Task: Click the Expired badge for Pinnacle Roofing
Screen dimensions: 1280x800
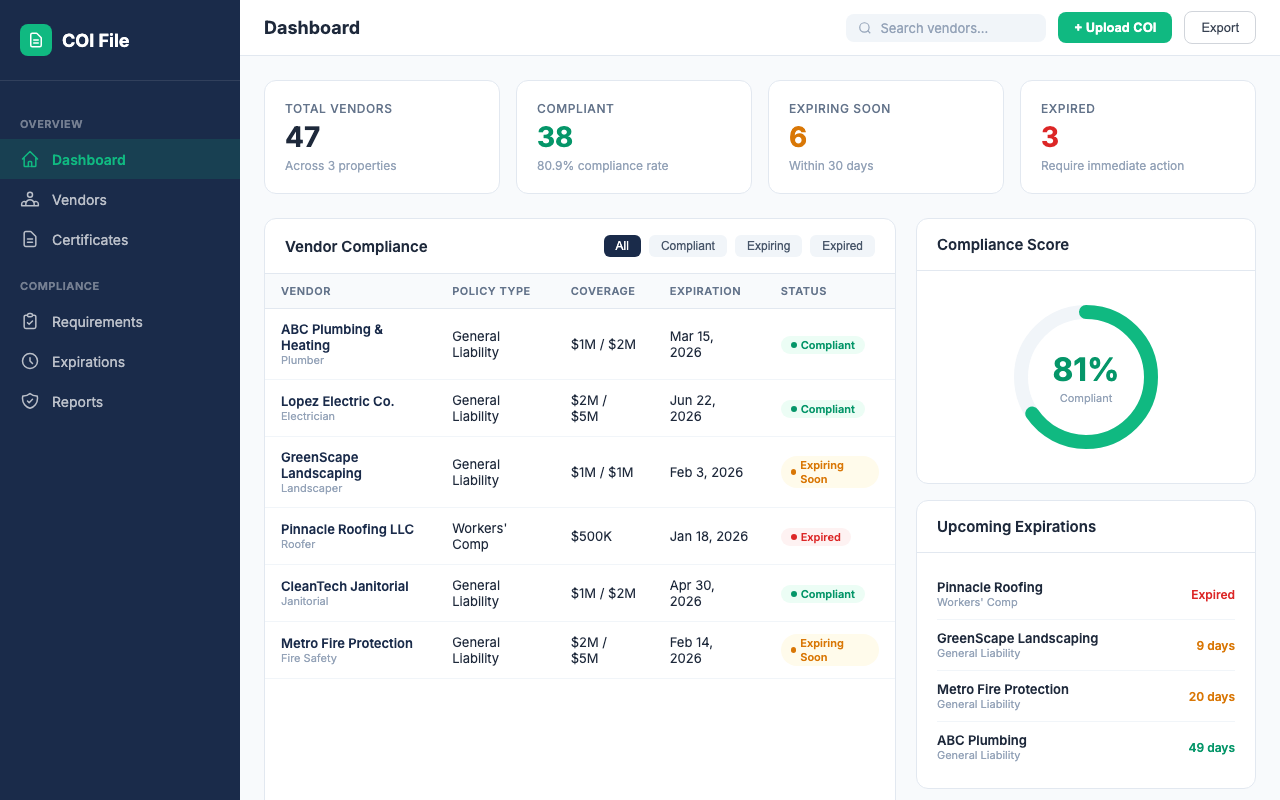Action: pyautogui.click(x=815, y=537)
